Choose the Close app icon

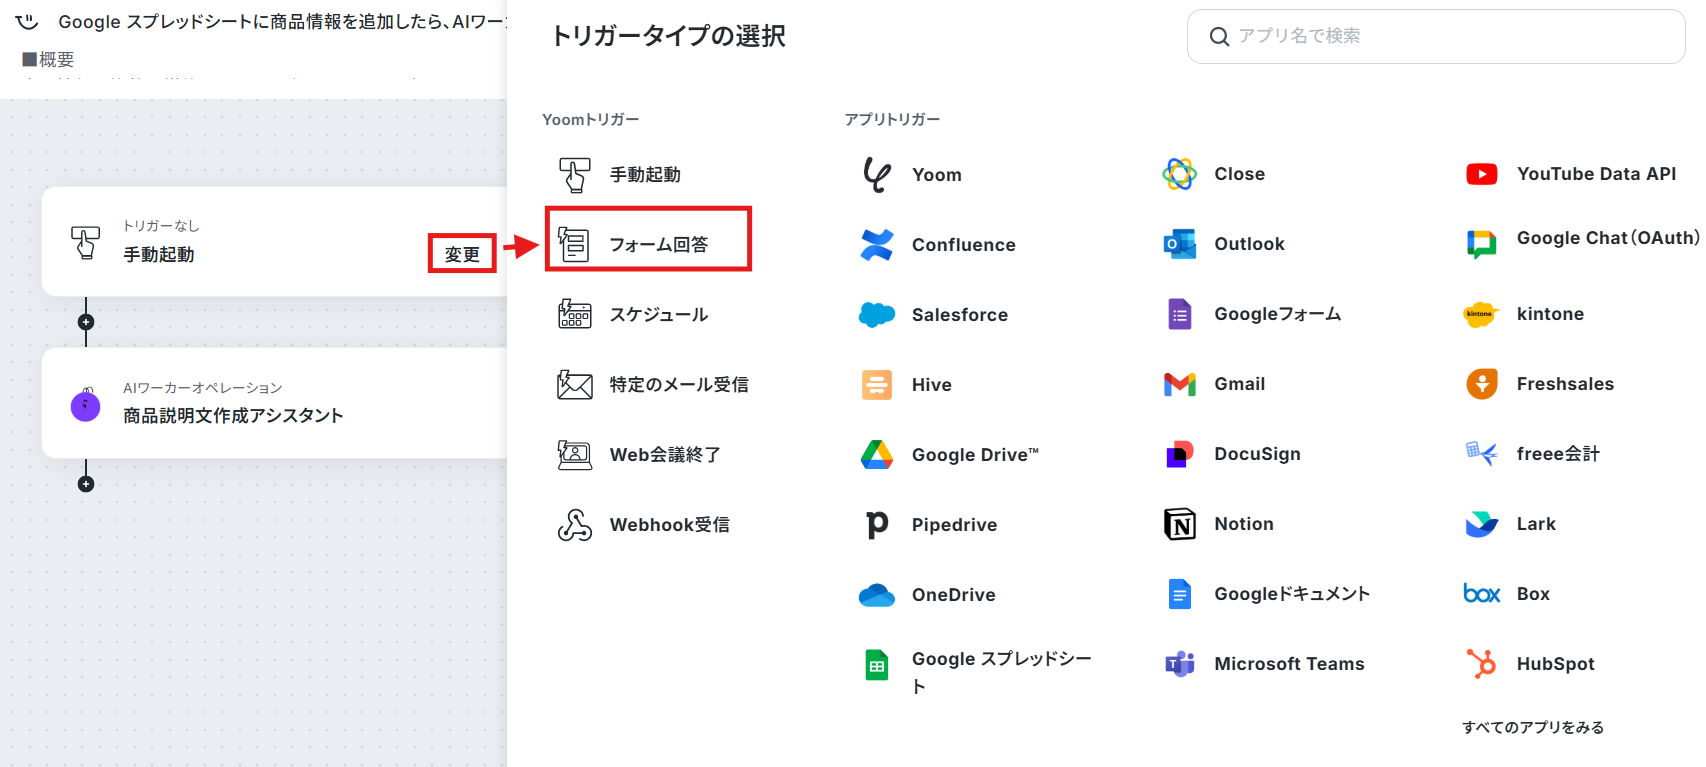pos(1180,174)
